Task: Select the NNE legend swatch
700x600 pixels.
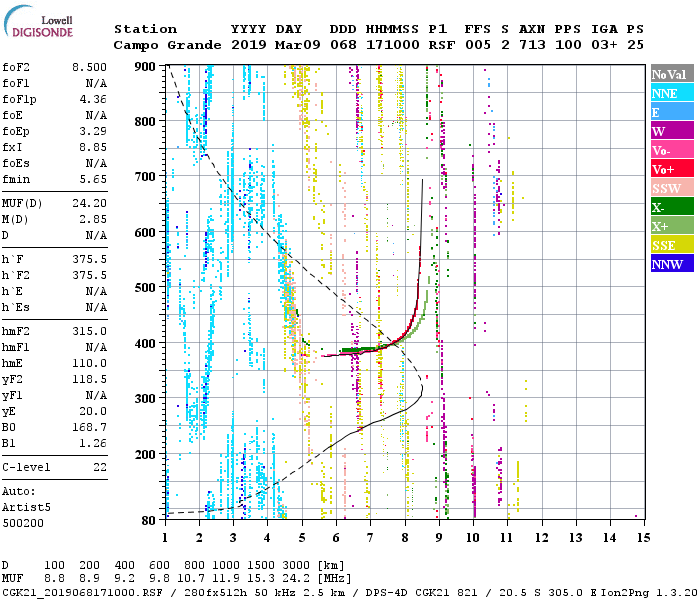Action: tap(672, 93)
